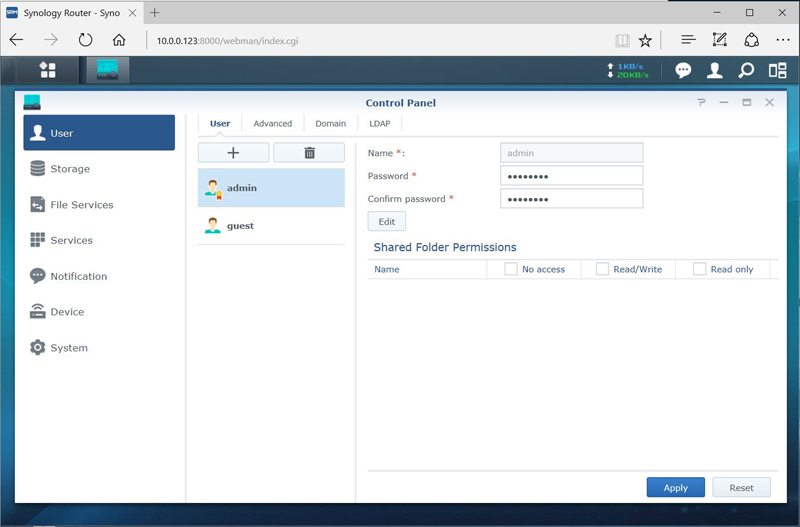Click into the Password field

tap(571, 176)
